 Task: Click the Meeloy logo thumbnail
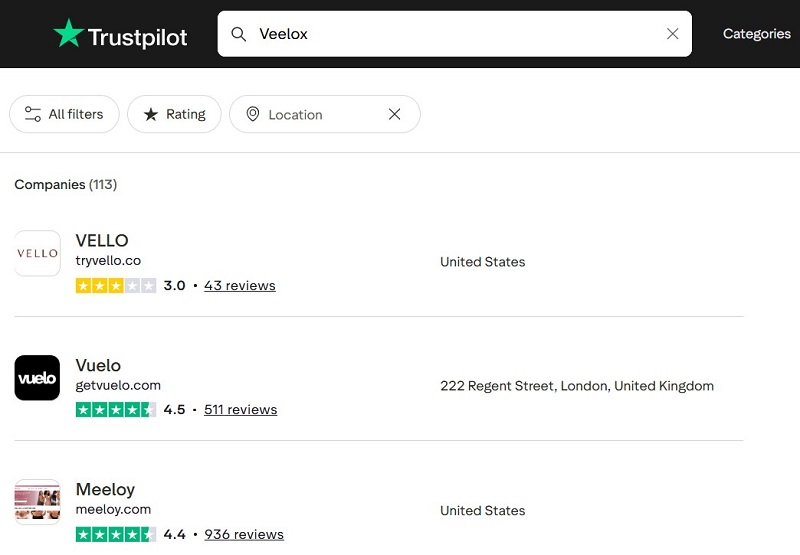[37, 502]
